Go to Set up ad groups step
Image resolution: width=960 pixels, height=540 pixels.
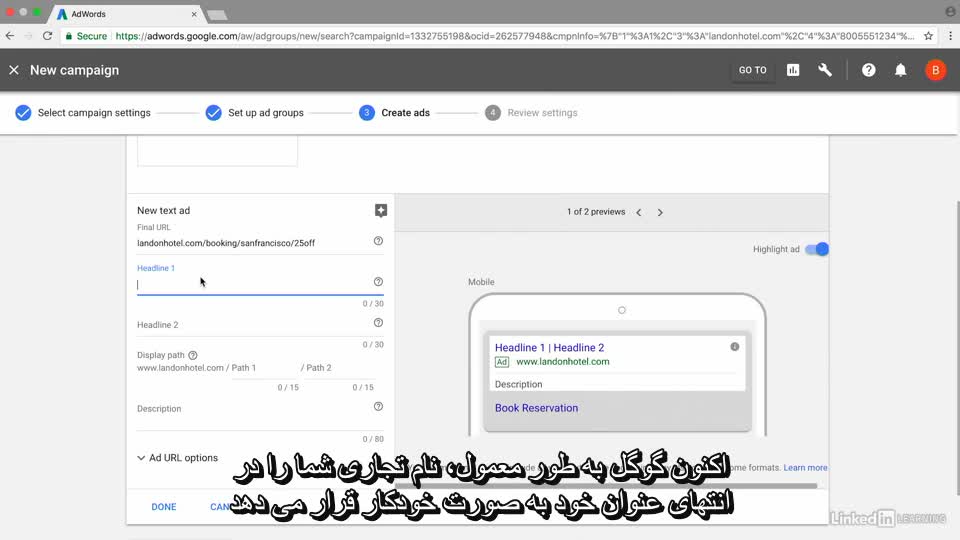pyautogui.click(x=255, y=113)
